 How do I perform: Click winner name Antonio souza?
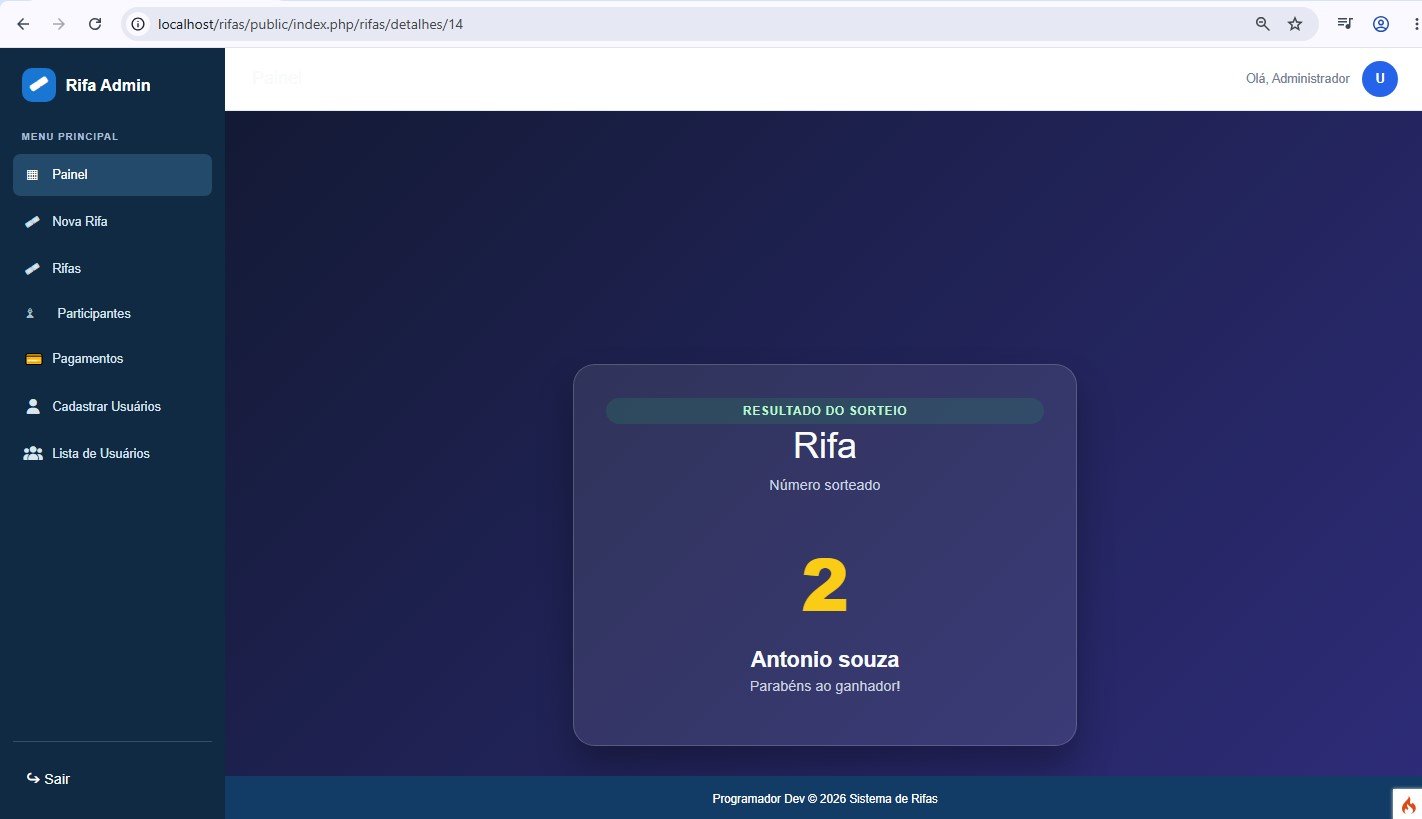point(825,660)
